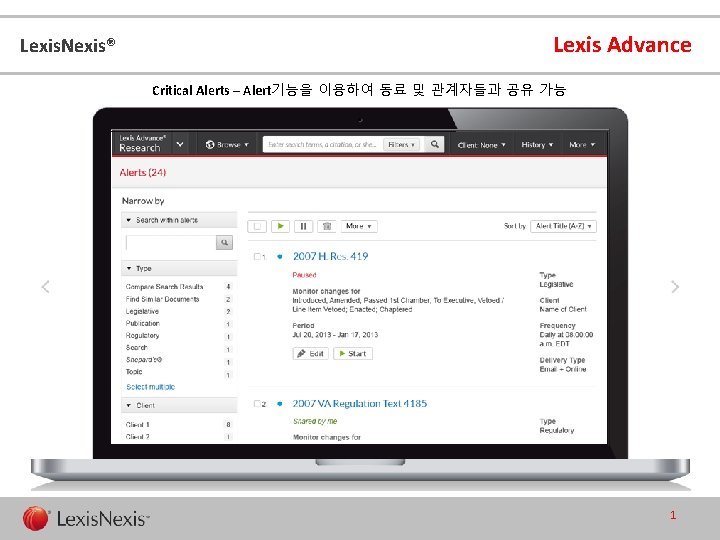The image size is (720, 540).
Task: Filter by Topic type
Action: 134,371
